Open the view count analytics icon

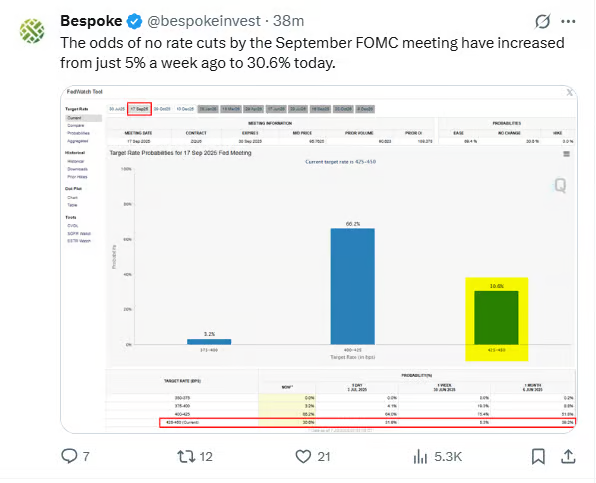(420, 456)
